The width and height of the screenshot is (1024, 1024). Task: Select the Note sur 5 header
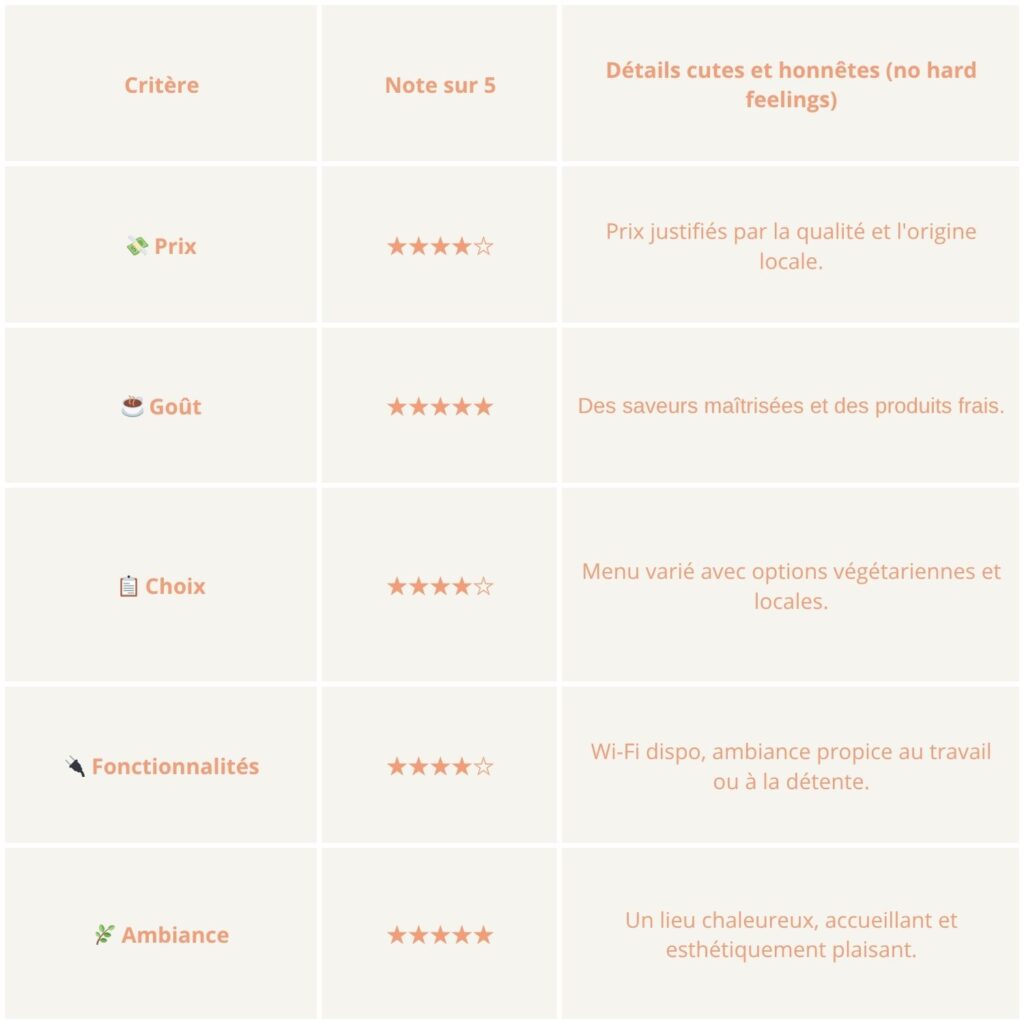click(x=440, y=85)
